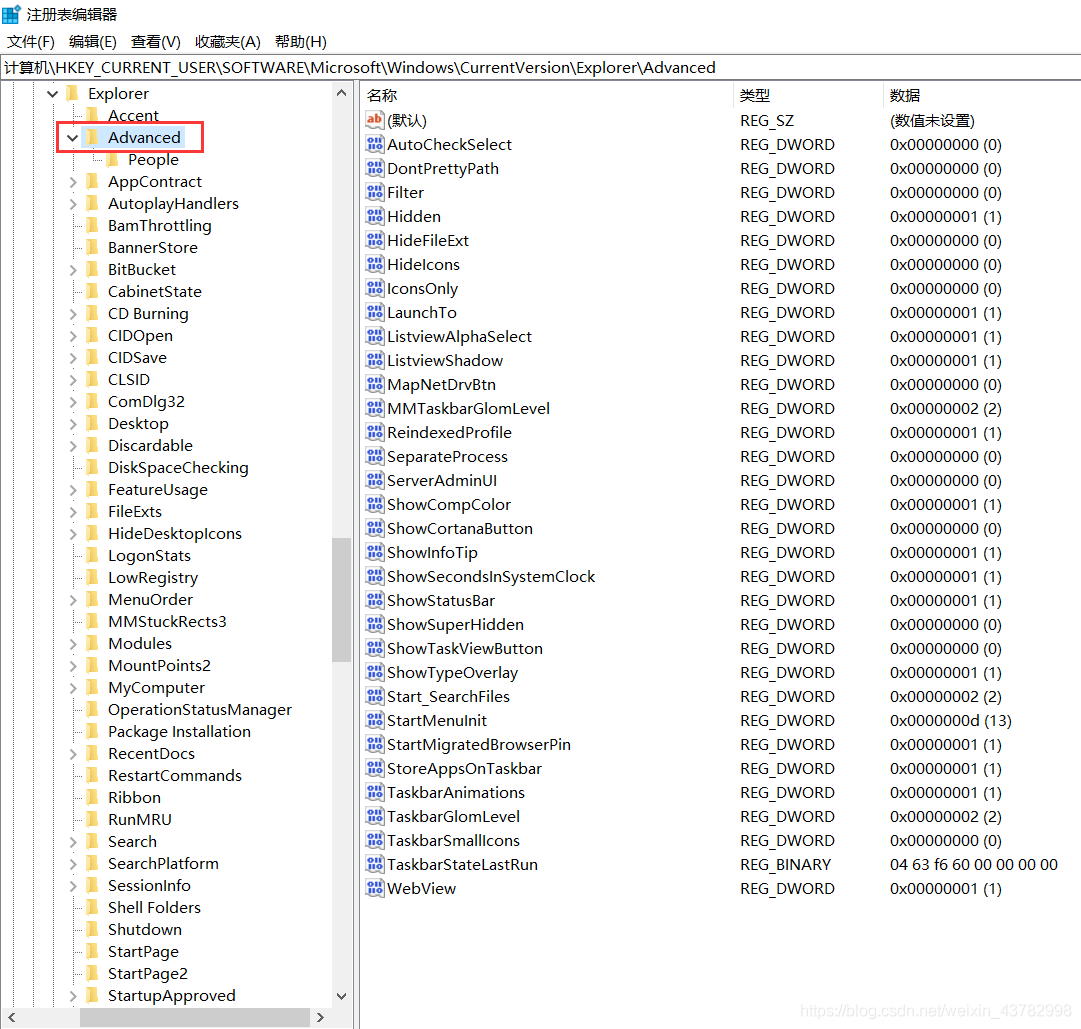Image resolution: width=1081 pixels, height=1029 pixels.
Task: Expand the AppContract tree node
Action: [73, 182]
